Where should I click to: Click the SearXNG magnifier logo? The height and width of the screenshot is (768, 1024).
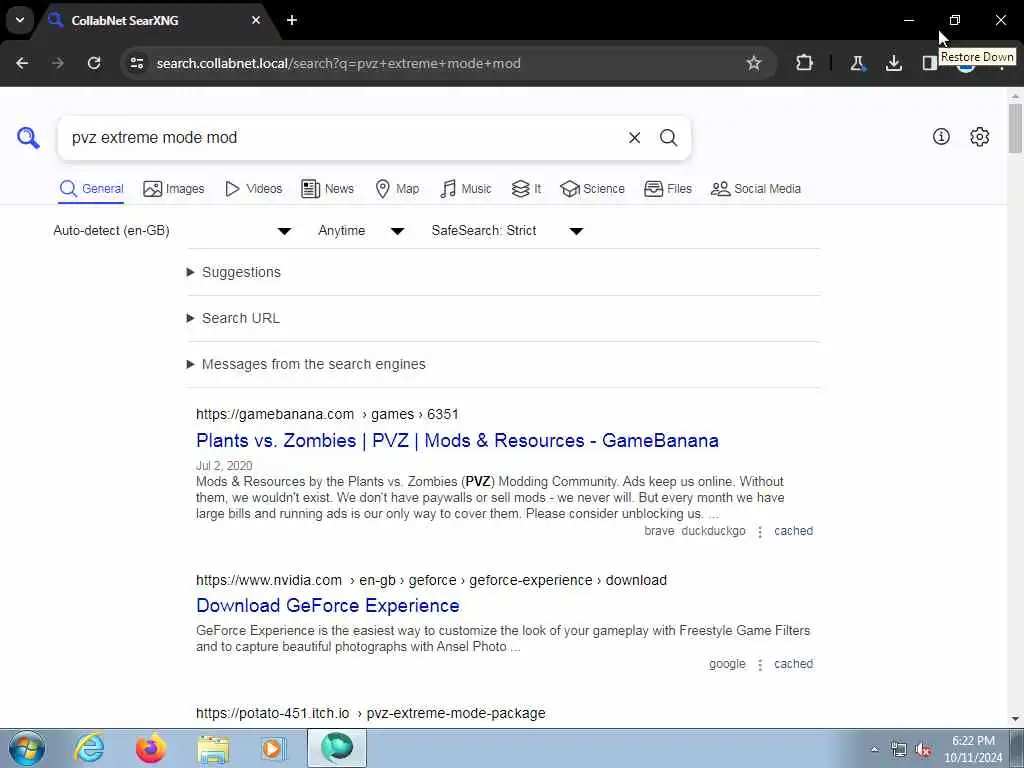[28, 138]
